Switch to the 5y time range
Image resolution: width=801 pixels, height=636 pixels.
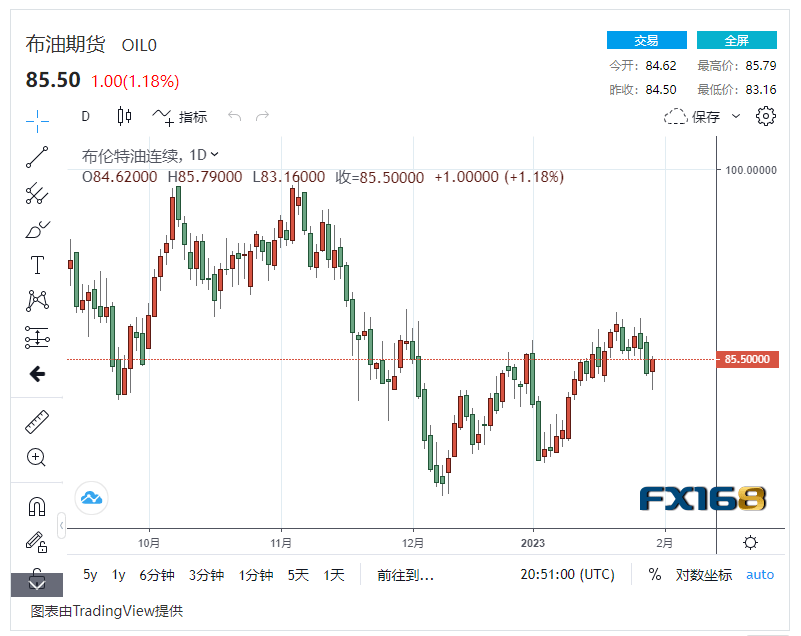[x=90, y=575]
